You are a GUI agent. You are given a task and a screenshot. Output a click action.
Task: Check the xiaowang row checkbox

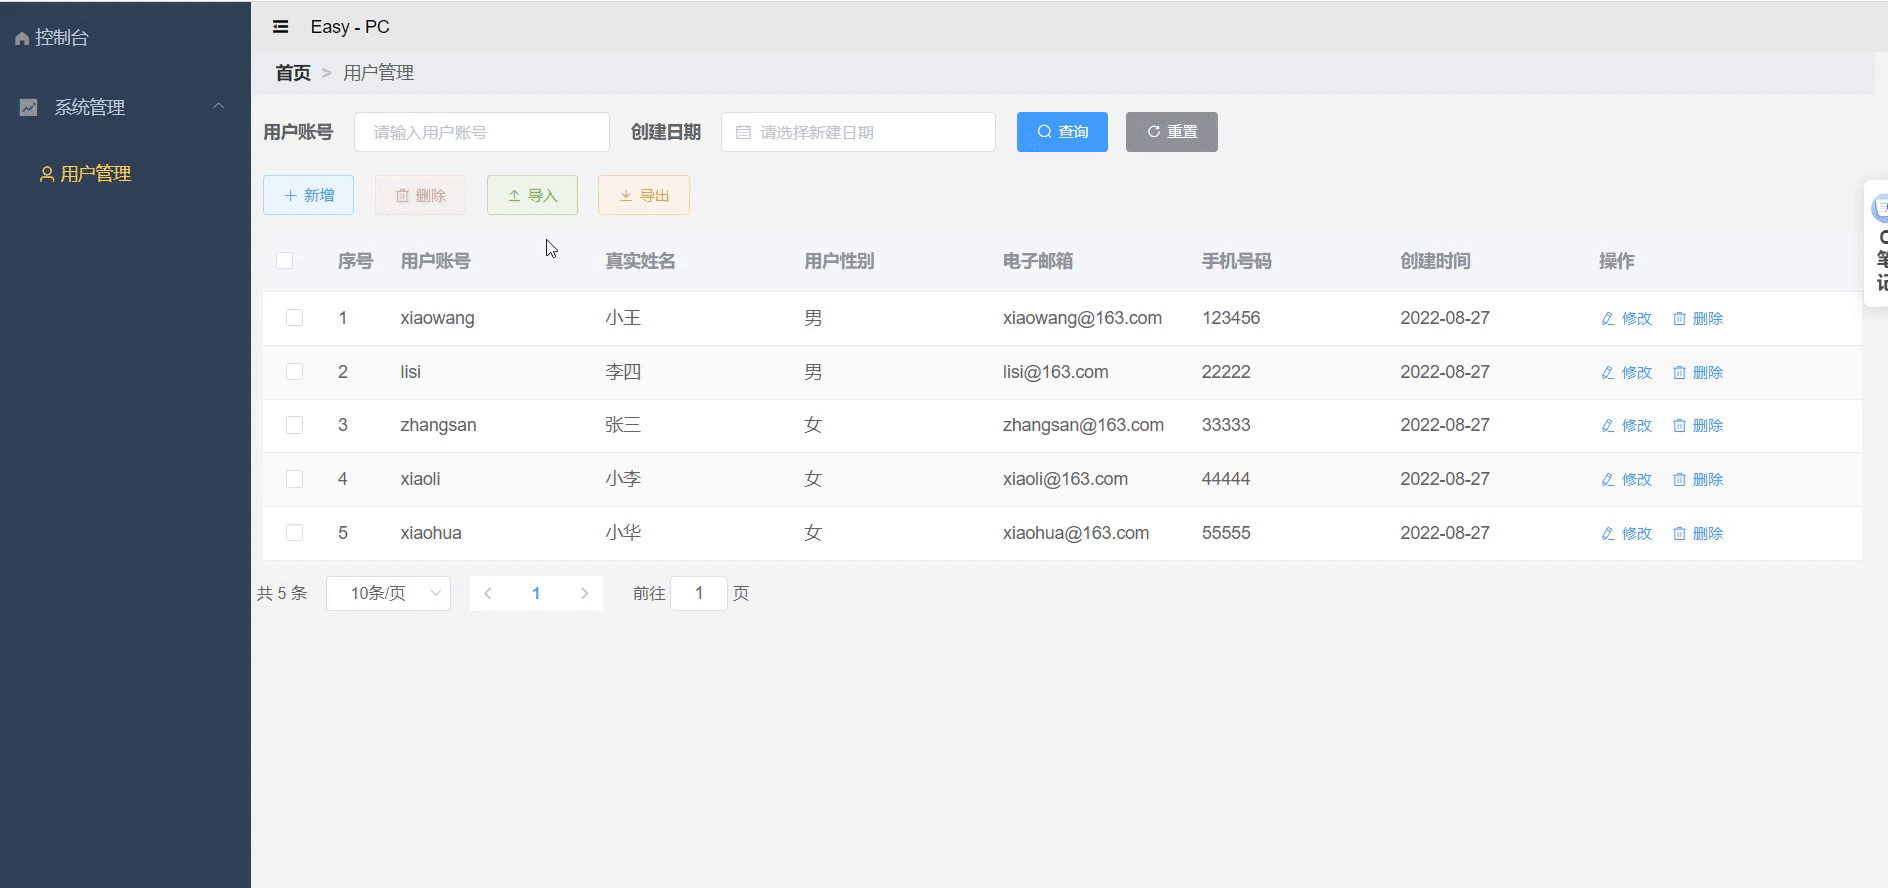[x=294, y=318]
